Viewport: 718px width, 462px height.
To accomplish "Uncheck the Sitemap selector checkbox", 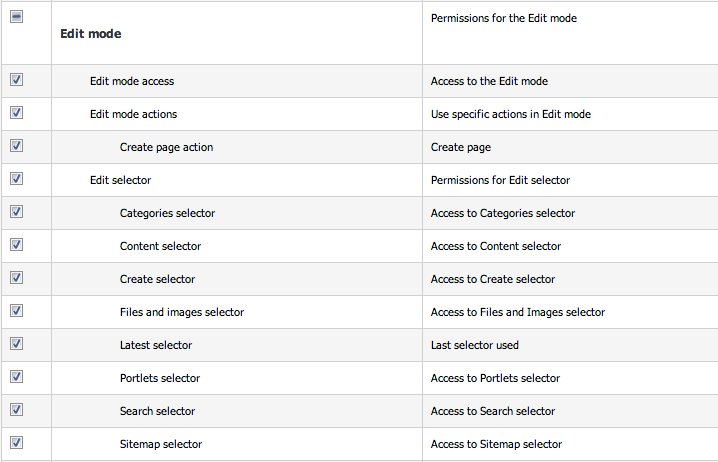I will pos(16,442).
